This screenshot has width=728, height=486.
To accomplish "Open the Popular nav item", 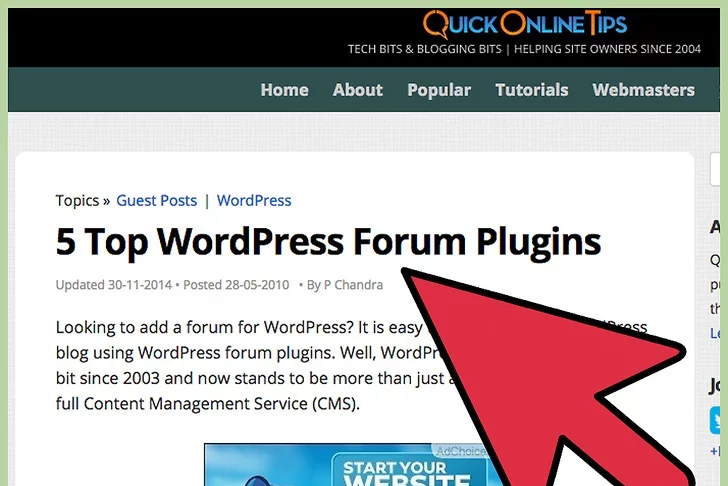I will [x=438, y=90].
